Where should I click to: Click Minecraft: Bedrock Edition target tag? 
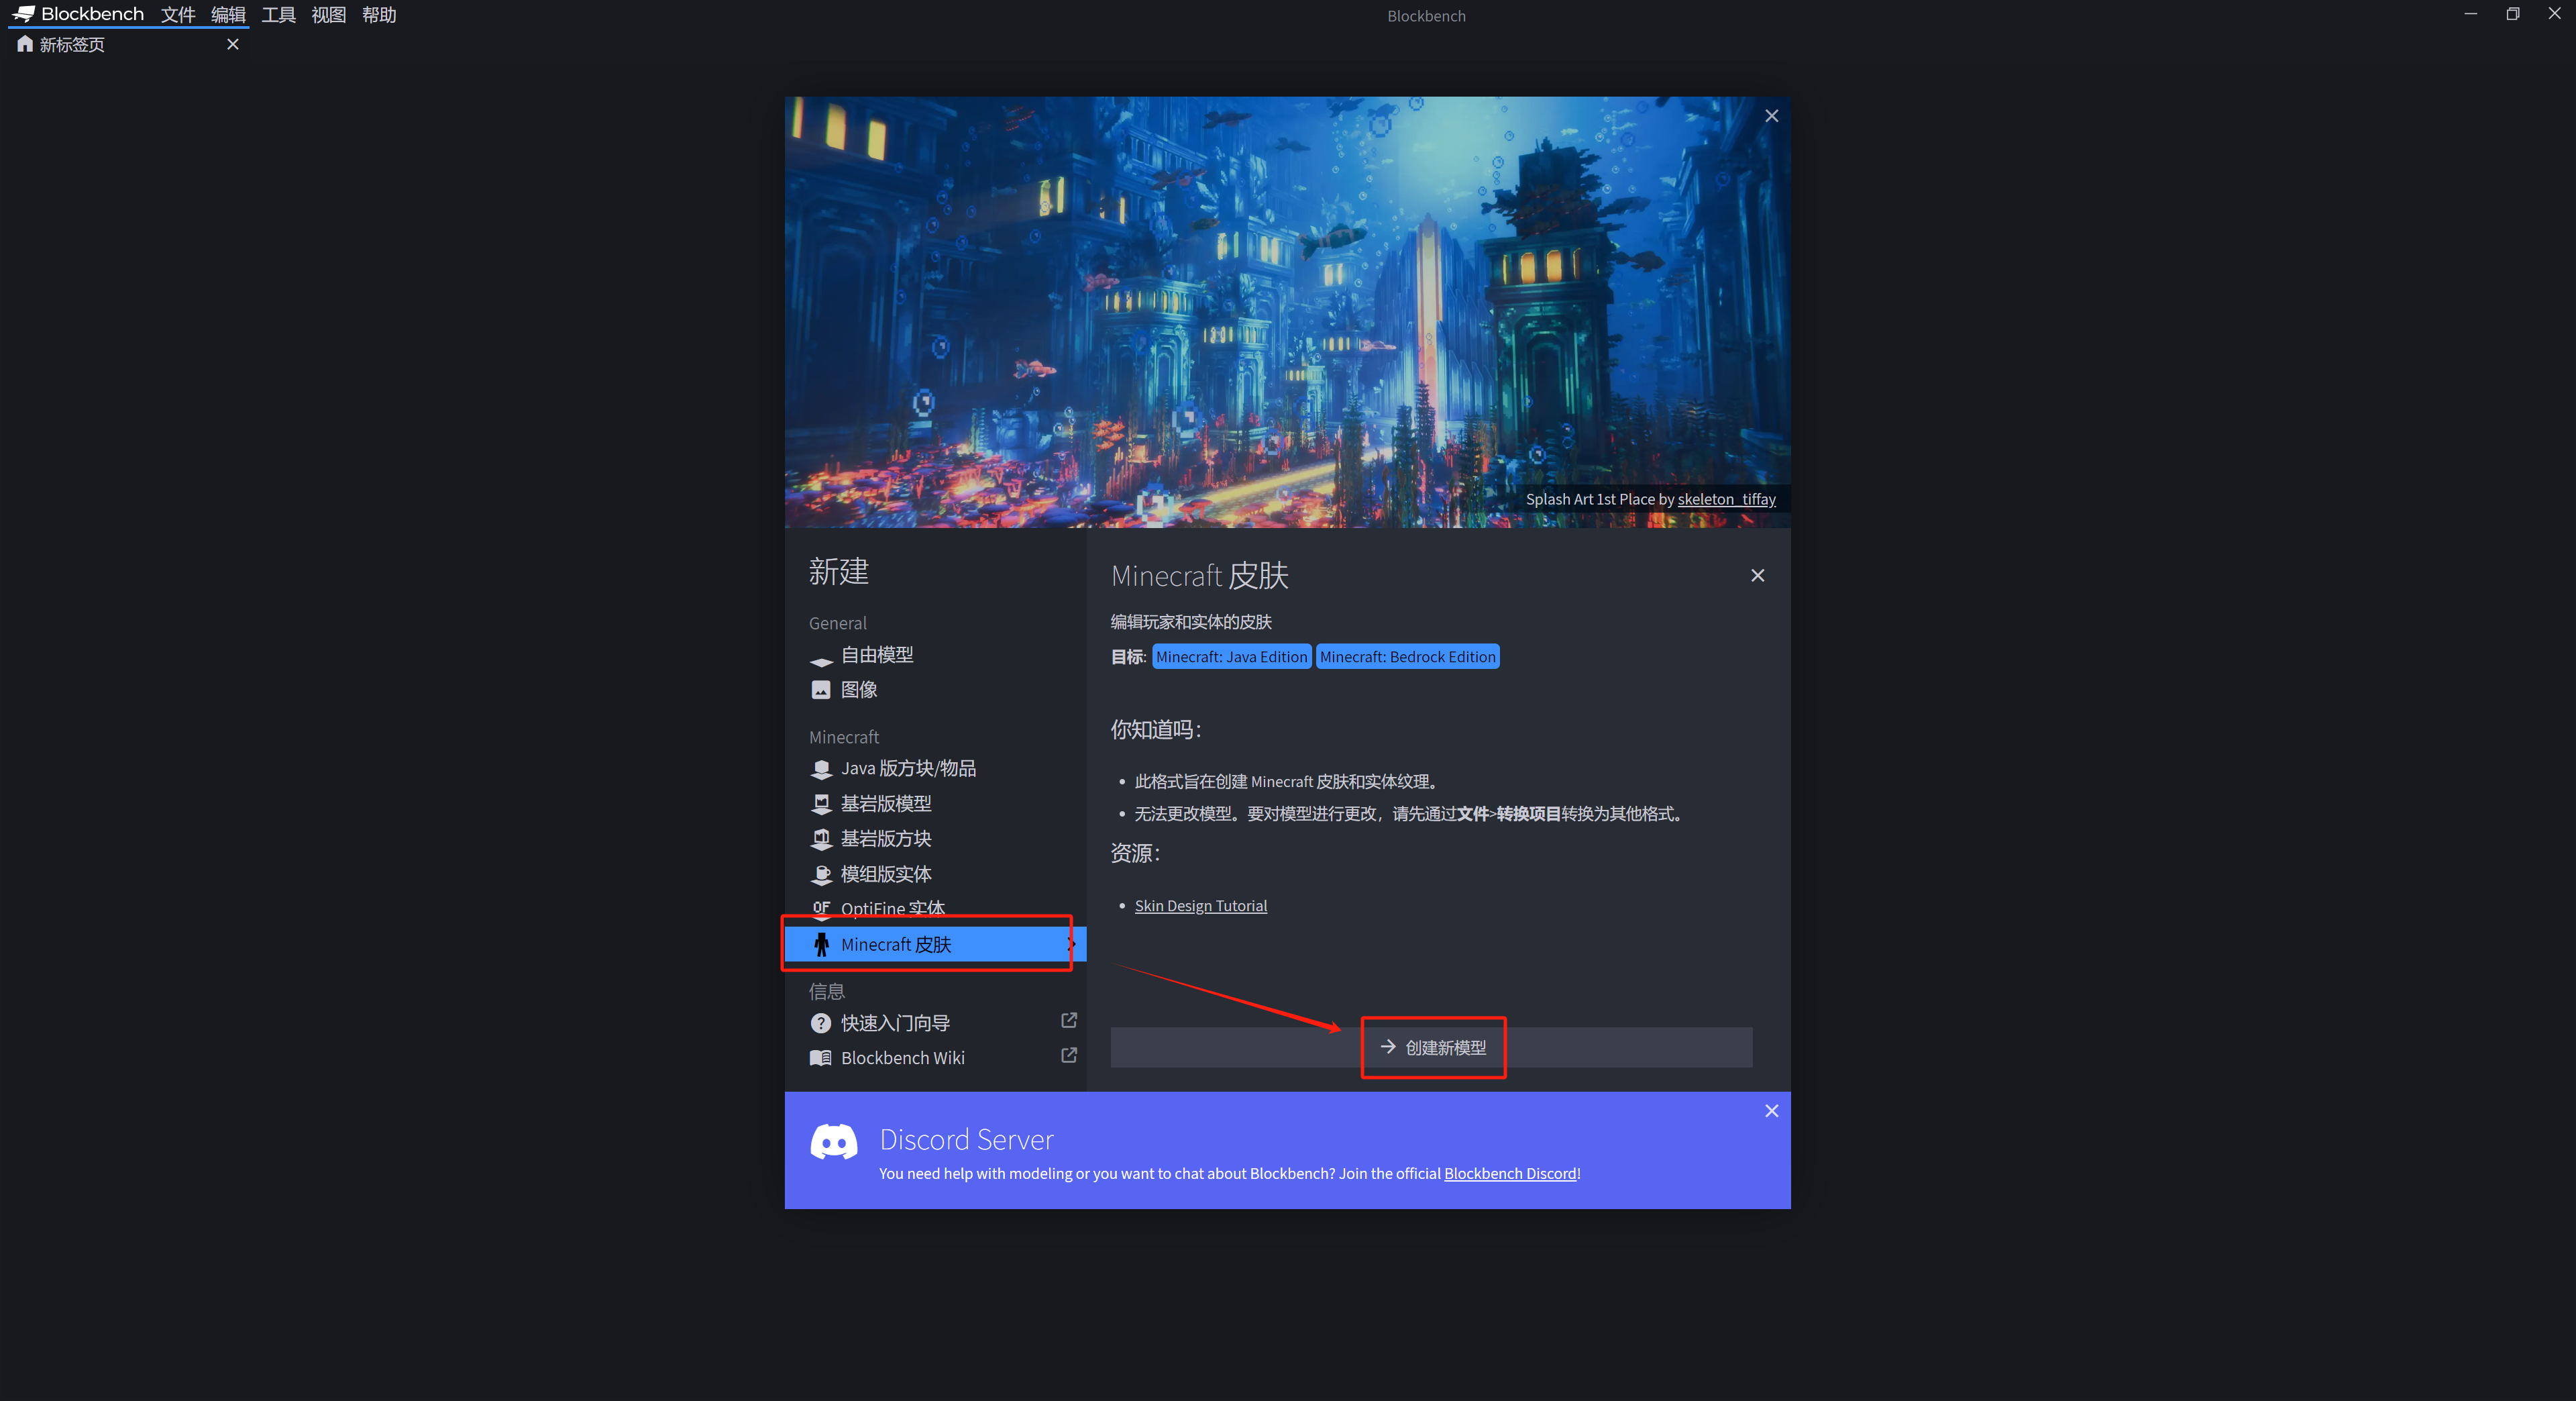pyautogui.click(x=1407, y=657)
